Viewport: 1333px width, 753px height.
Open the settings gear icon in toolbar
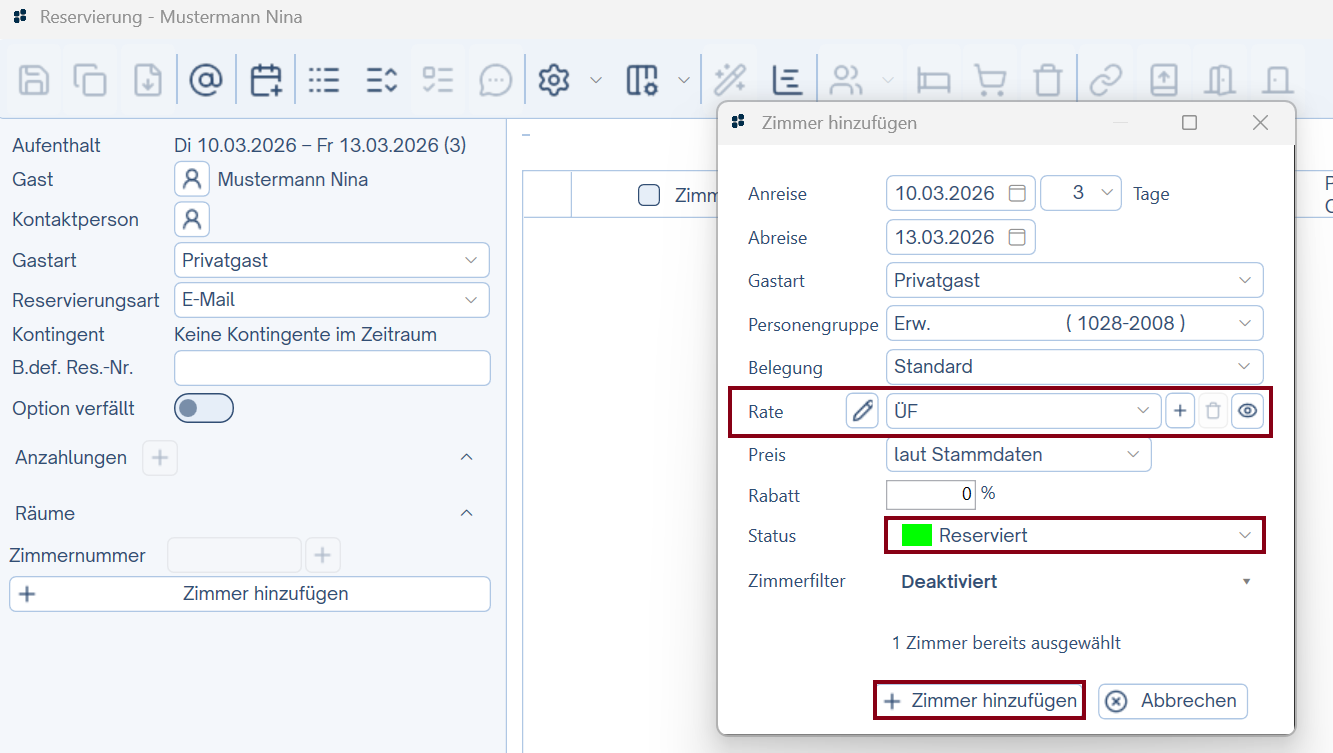pyautogui.click(x=553, y=80)
